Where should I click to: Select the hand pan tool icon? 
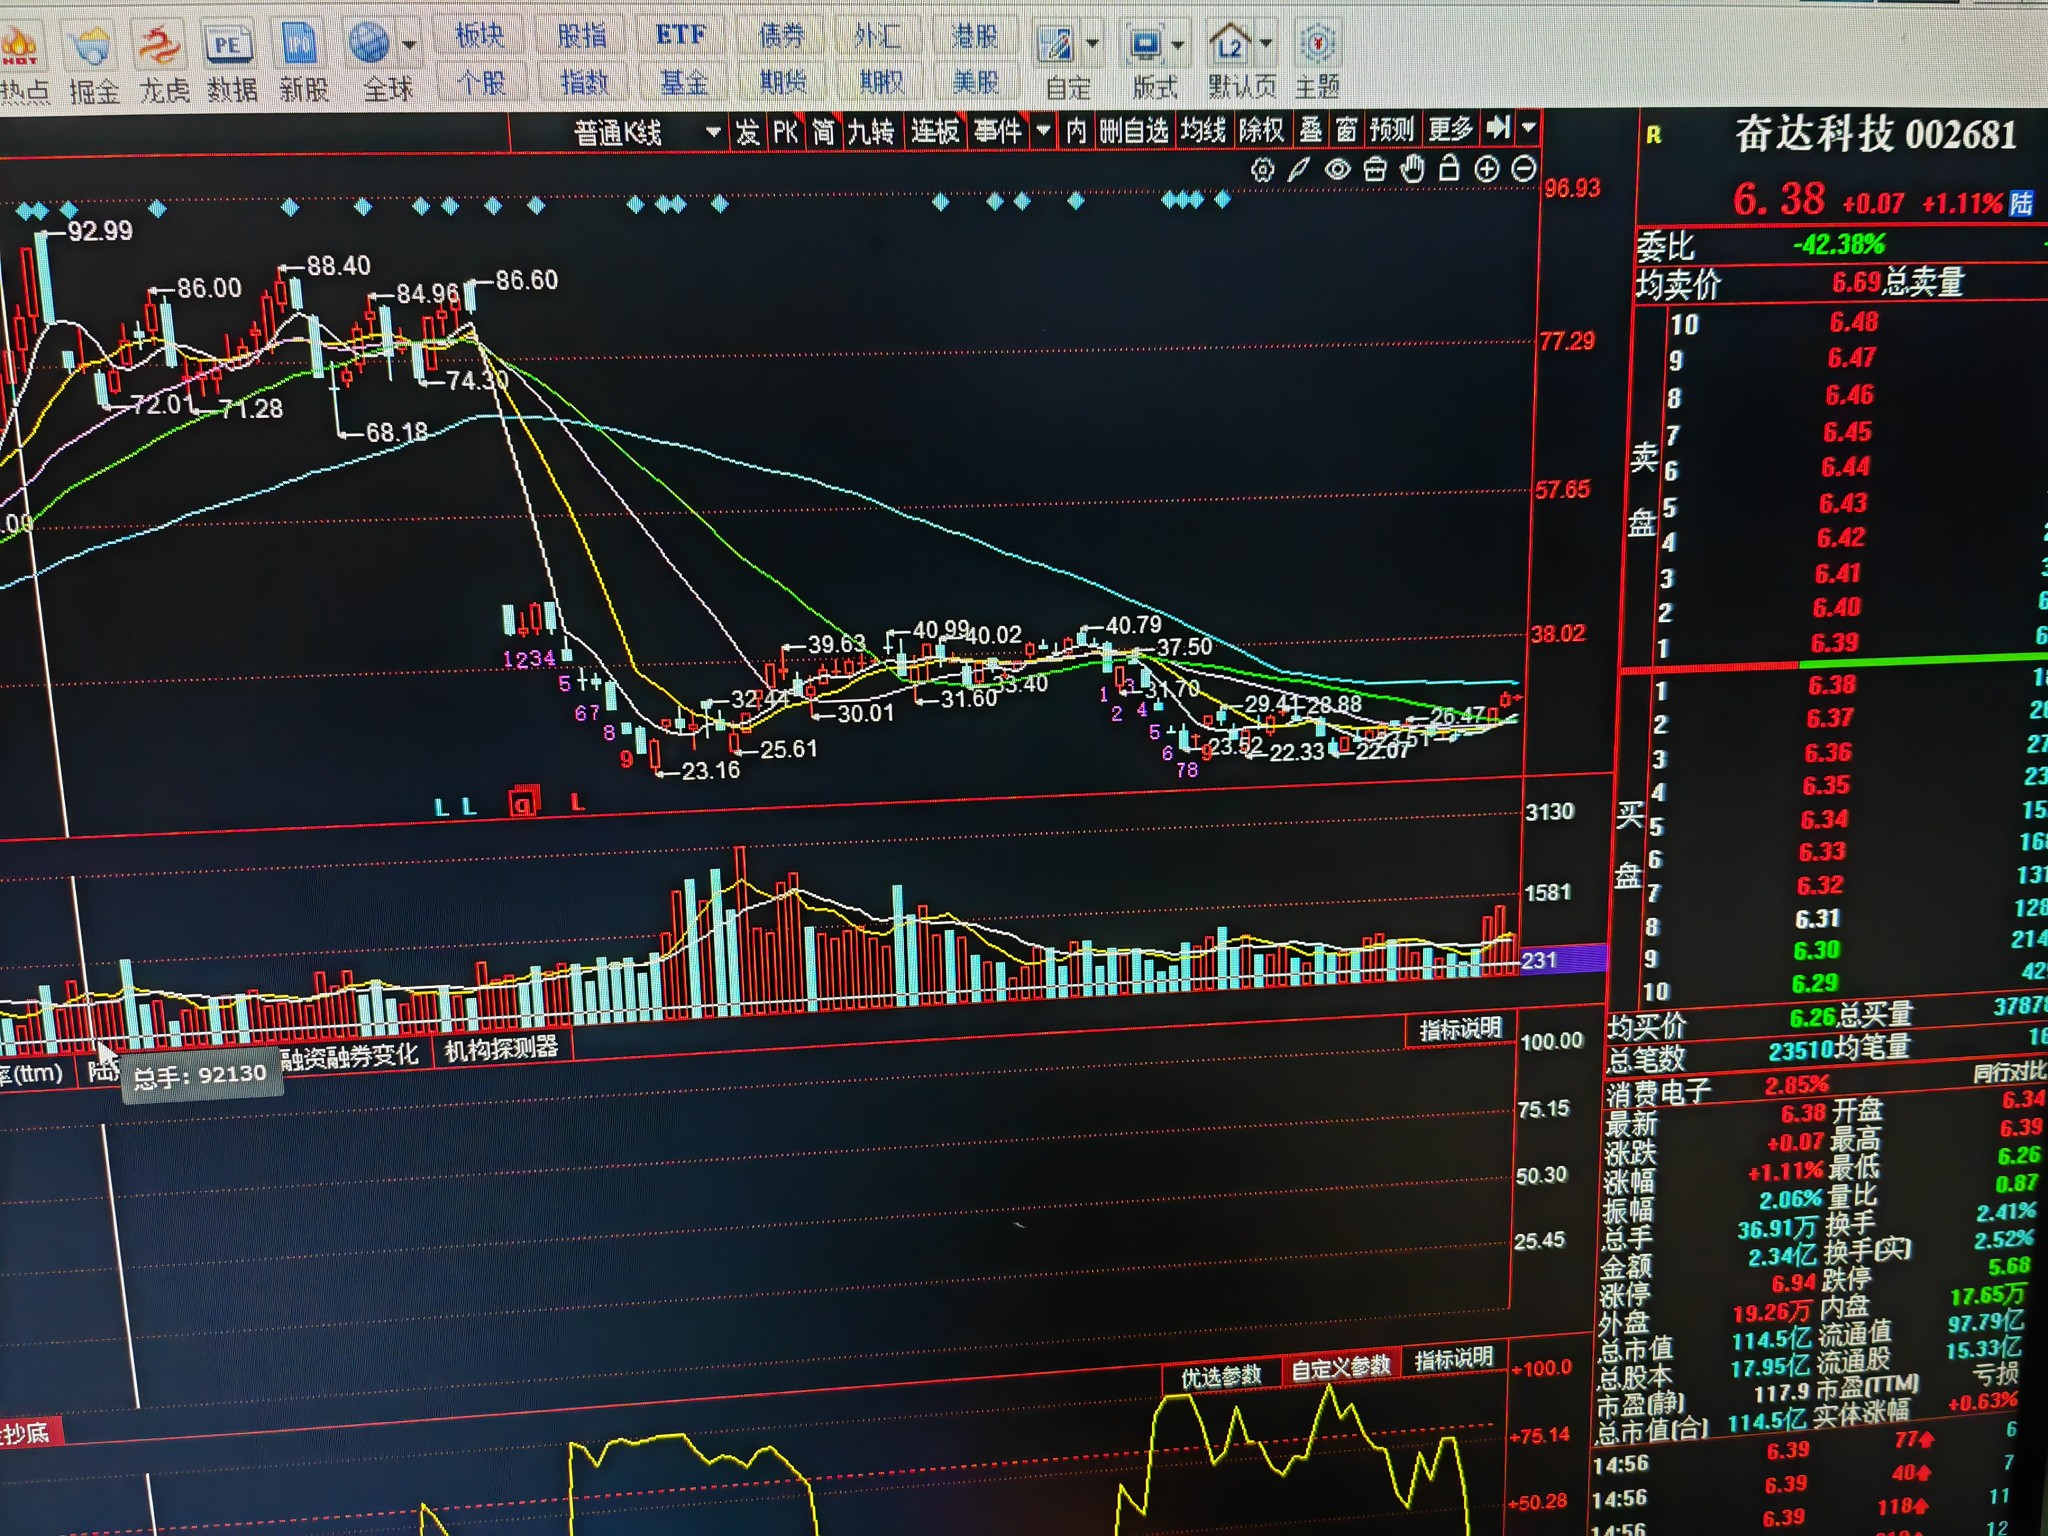tap(1412, 169)
